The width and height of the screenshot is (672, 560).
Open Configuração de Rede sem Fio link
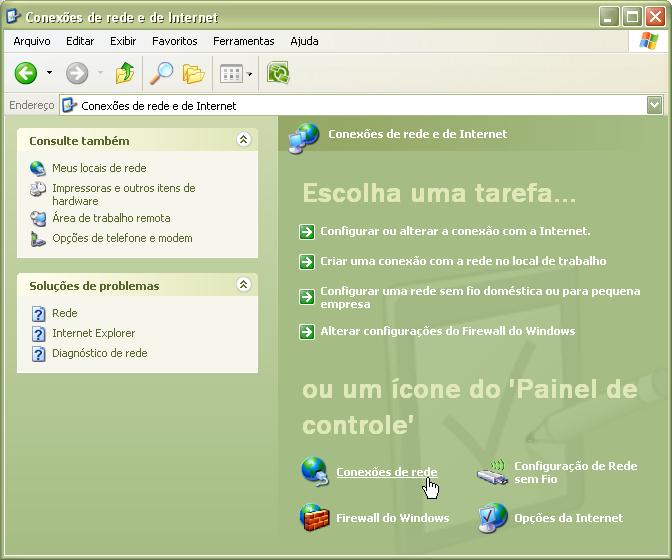pyautogui.click(x=576, y=473)
